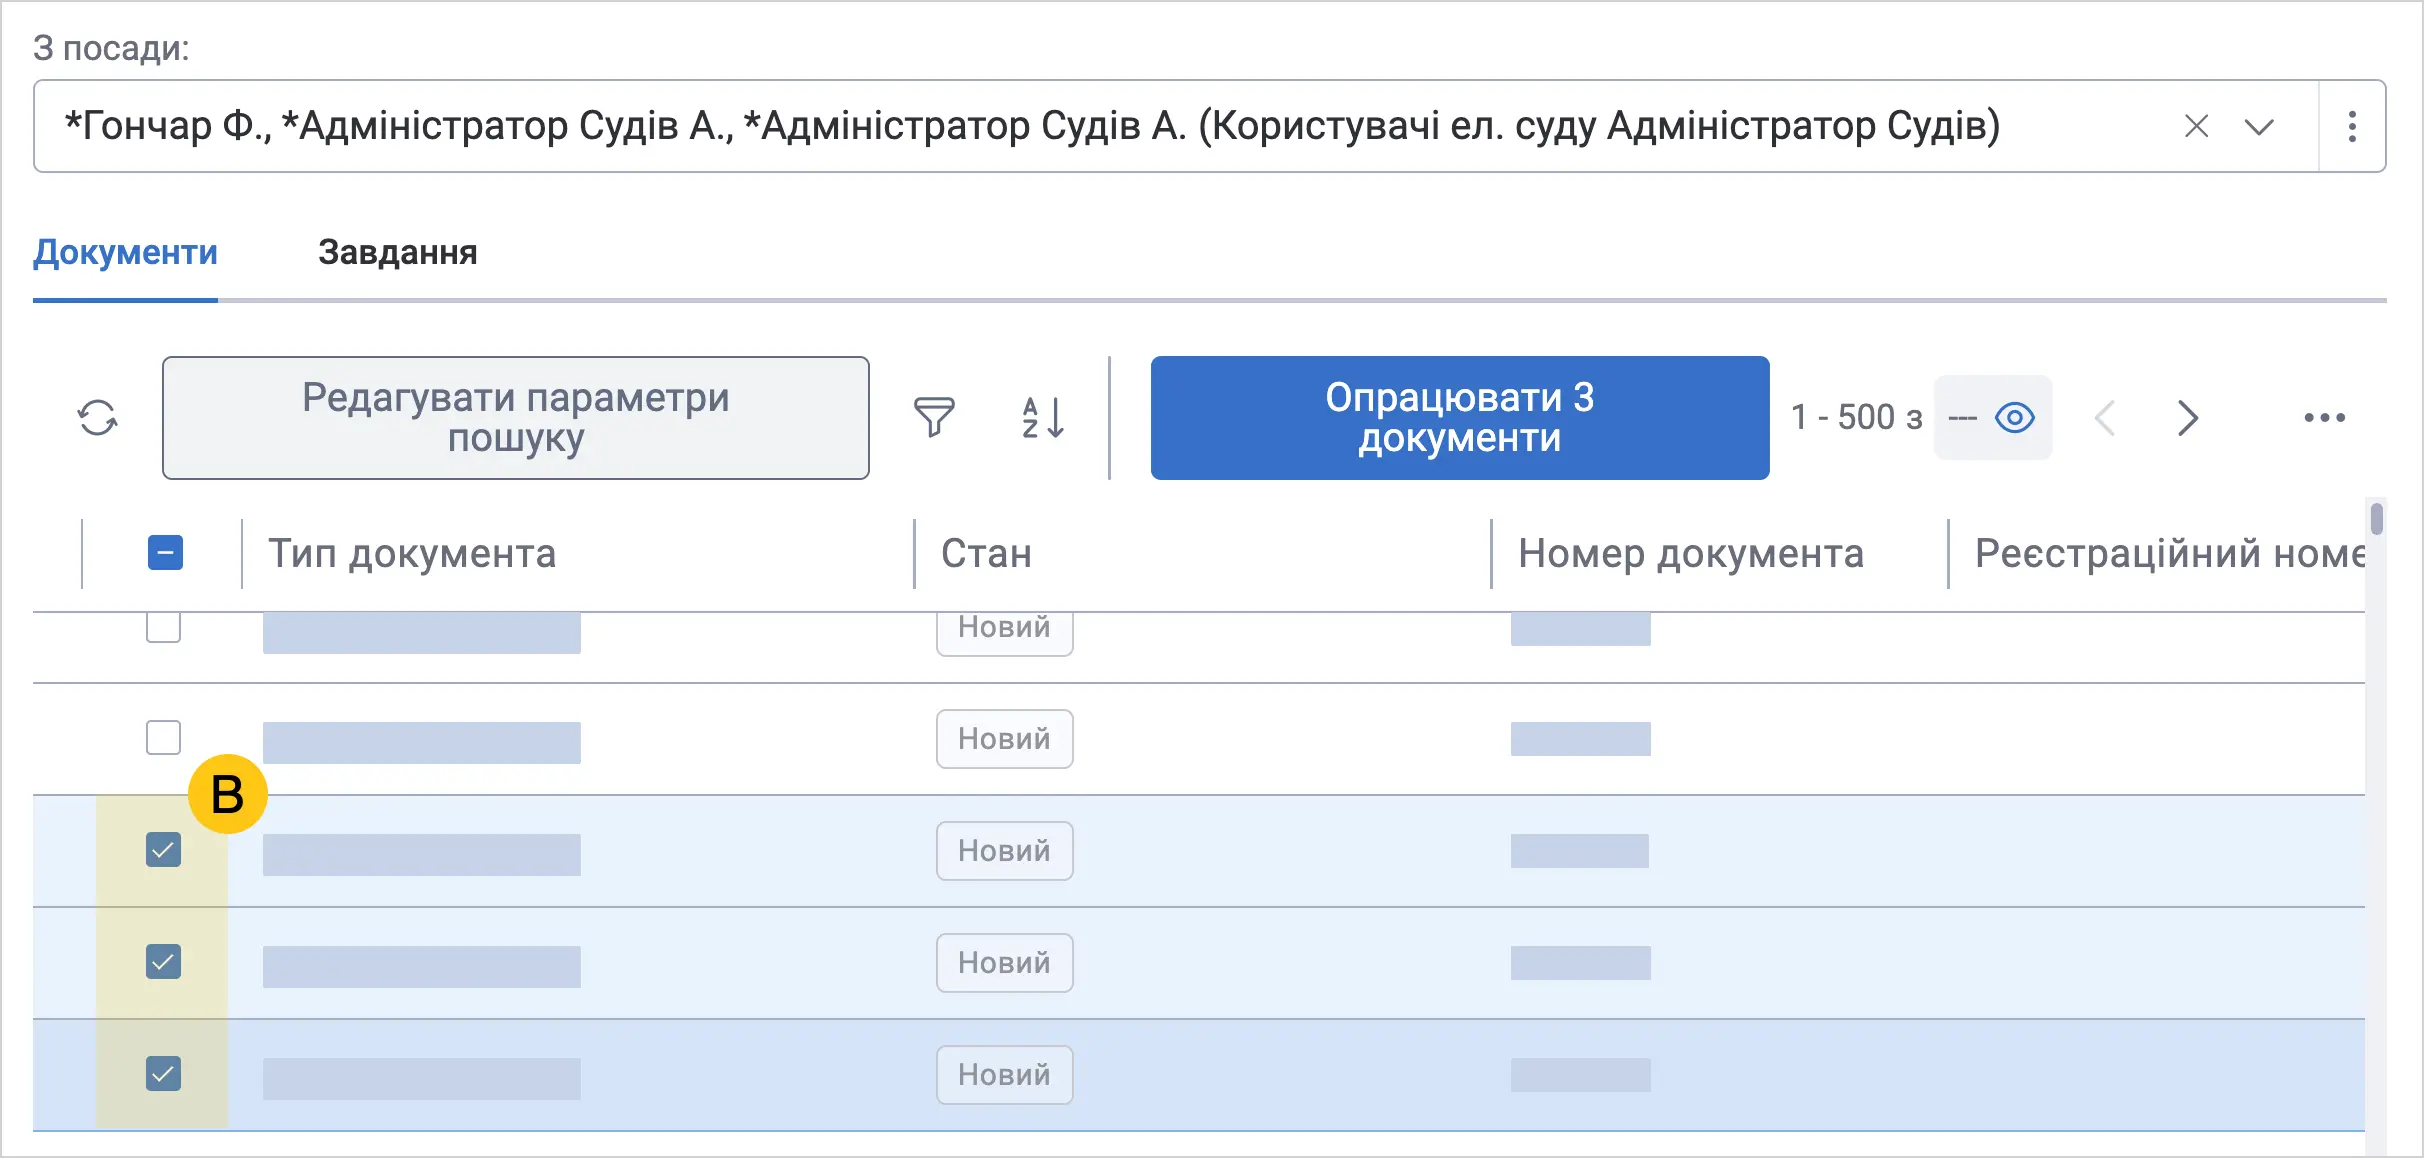Check the partially hidden top row checkbox

(x=163, y=628)
